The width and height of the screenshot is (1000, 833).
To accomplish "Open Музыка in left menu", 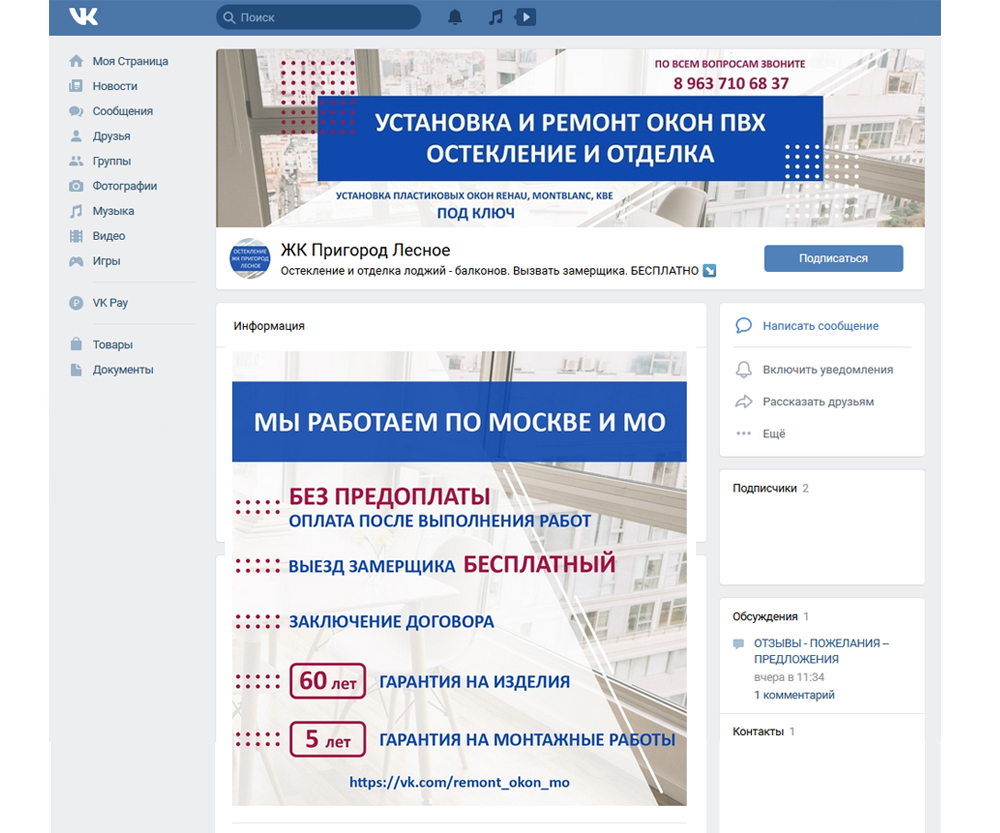I will (x=113, y=211).
